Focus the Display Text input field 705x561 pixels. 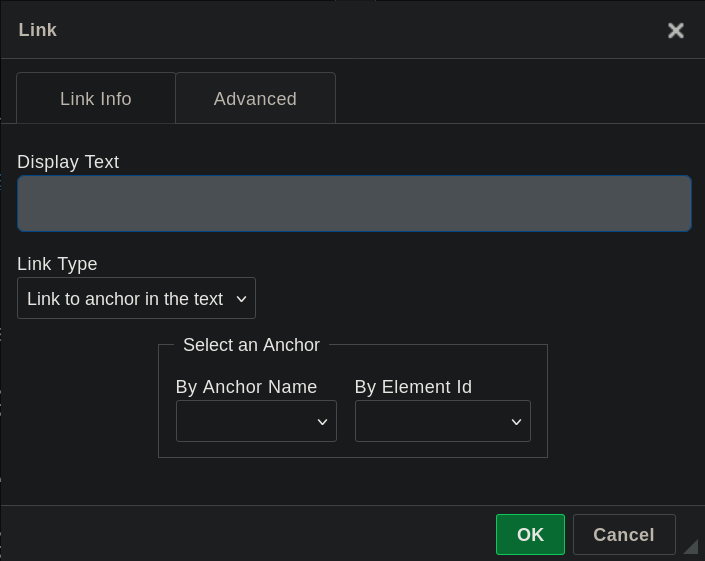coord(354,204)
